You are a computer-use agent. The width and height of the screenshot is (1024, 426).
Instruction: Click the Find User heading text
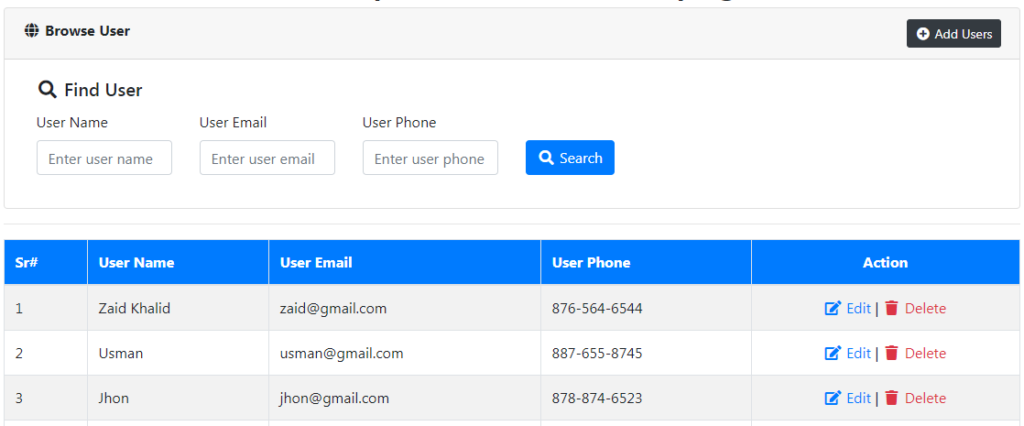coord(103,90)
